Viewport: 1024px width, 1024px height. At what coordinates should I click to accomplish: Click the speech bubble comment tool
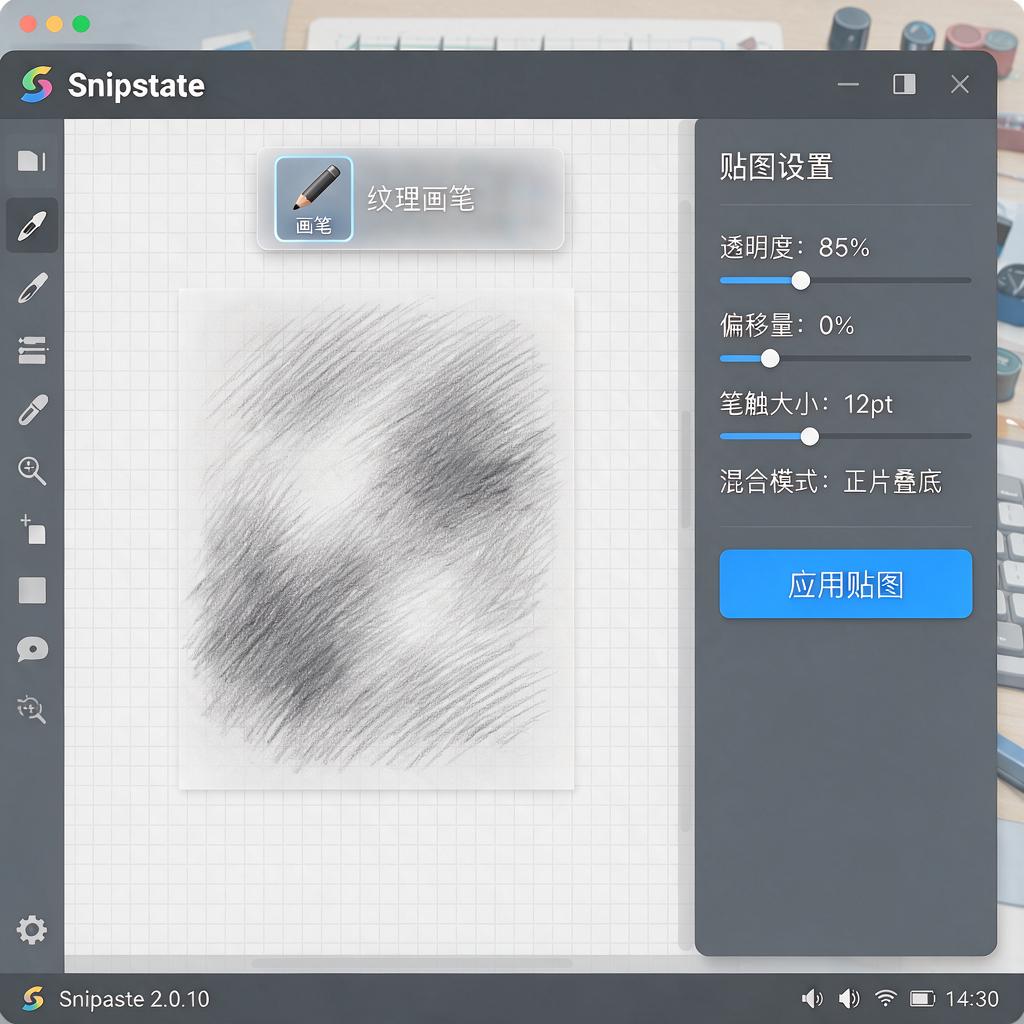[32, 649]
